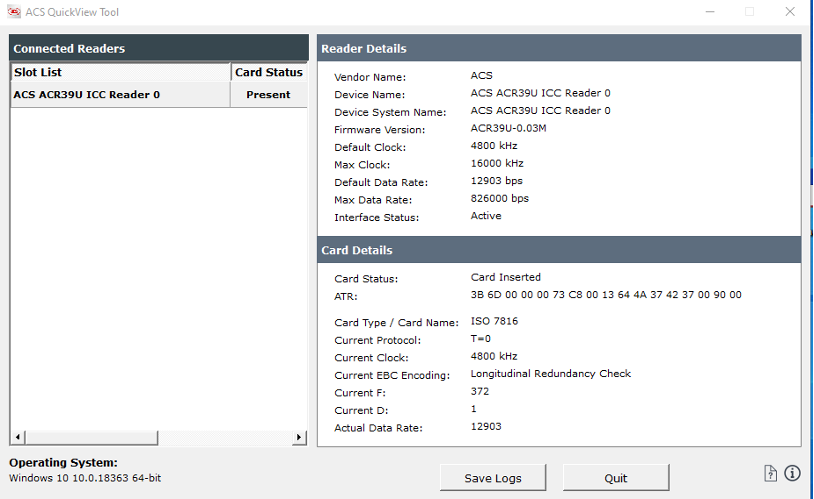This screenshot has width=814, height=499.
Task: Click the horizontal scrollbar thumb
Action: point(91,437)
